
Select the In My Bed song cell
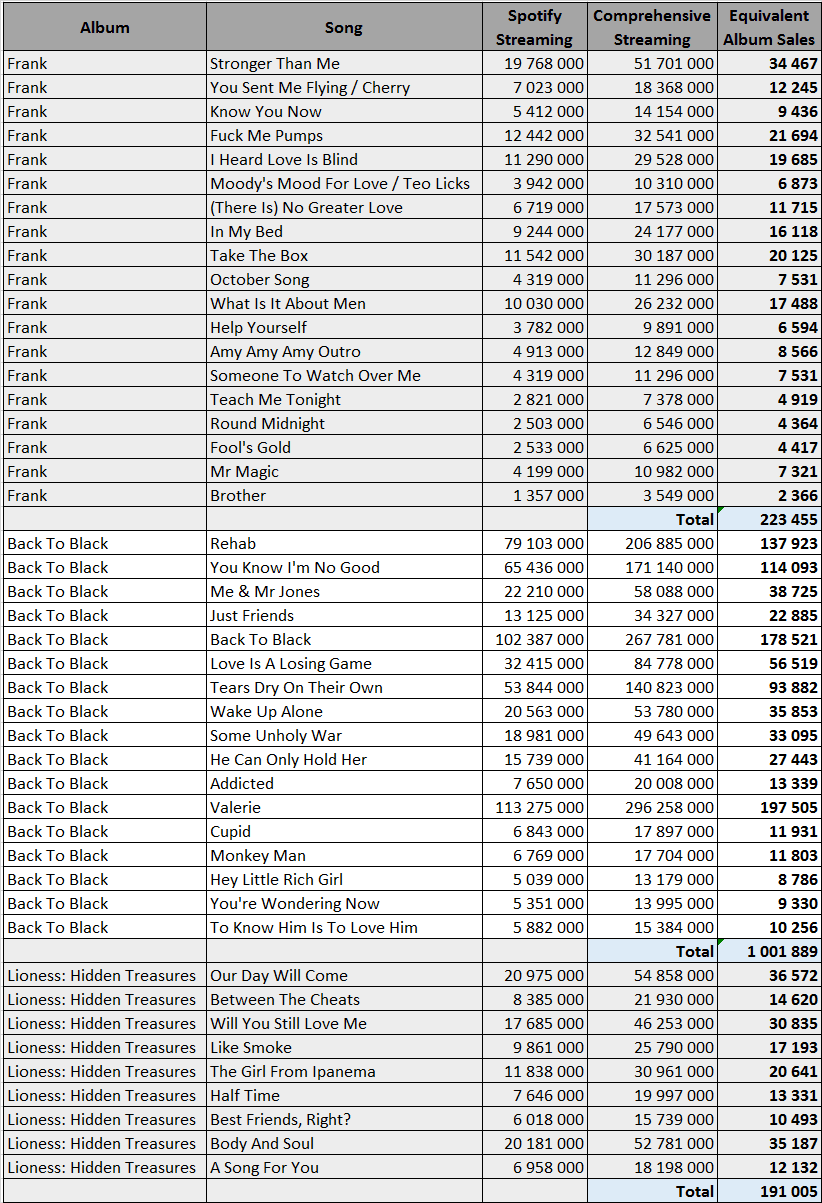coord(344,231)
